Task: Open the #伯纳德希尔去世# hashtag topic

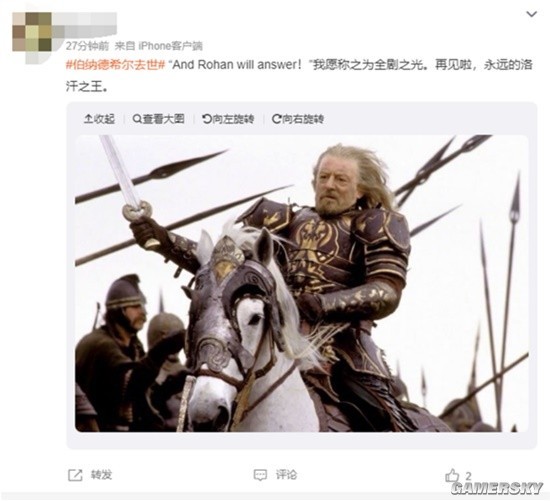Action: tap(115, 65)
